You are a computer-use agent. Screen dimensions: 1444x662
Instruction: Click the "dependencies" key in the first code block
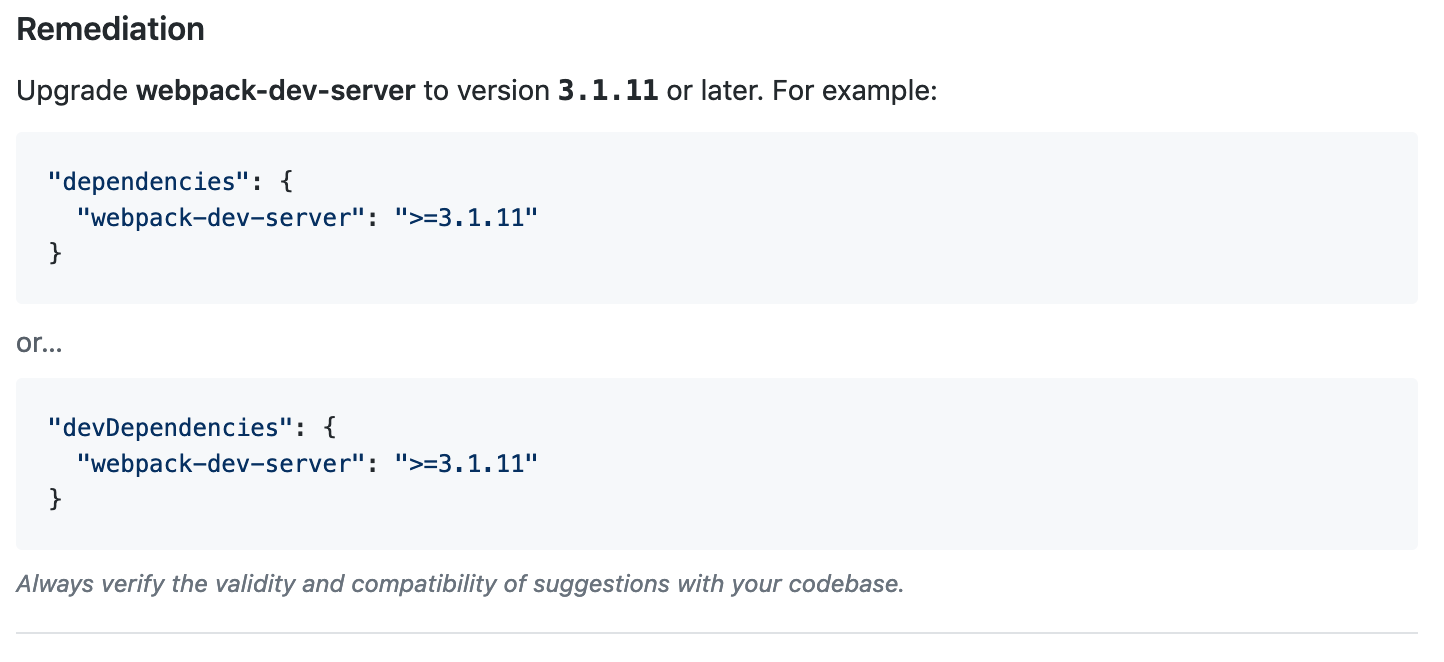149,181
